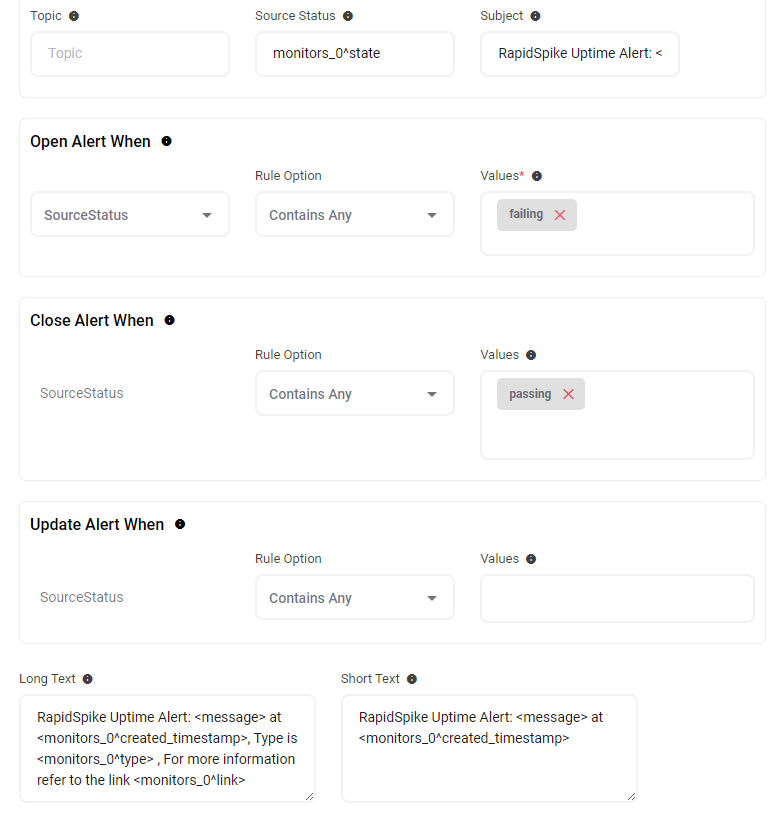Remove the failing value chip
782x822 pixels.
(x=560, y=214)
